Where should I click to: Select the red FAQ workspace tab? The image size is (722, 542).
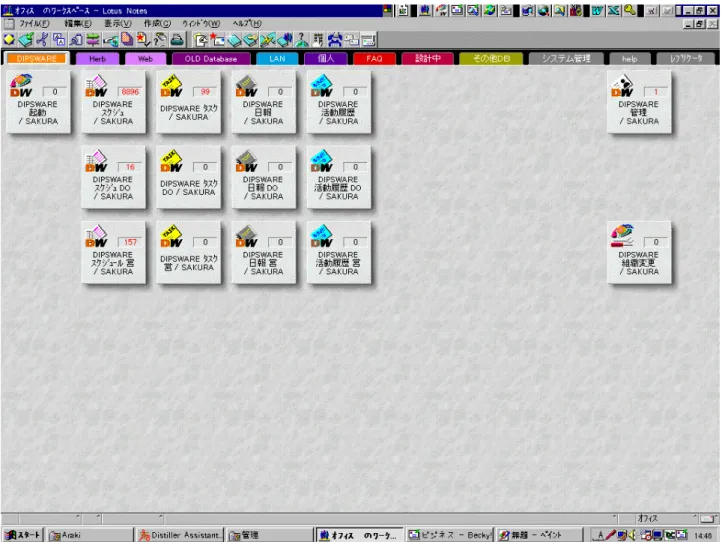click(x=374, y=59)
